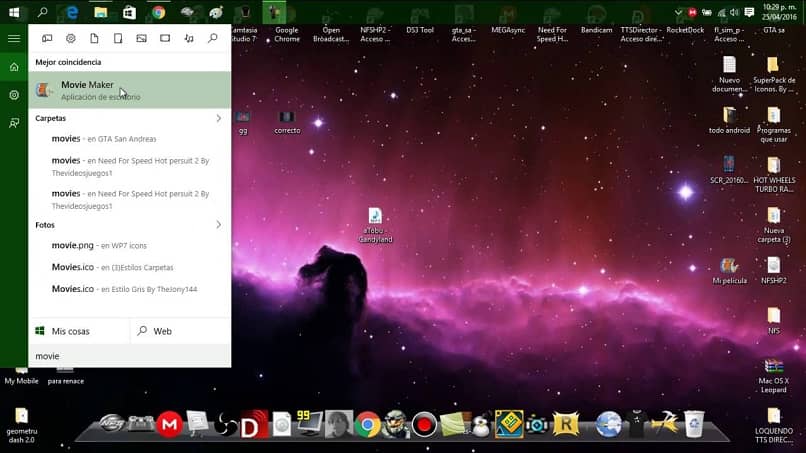Viewport: 806px width, 453px height.
Task: Open the Rockstar R dock icon
Action: tap(565, 424)
